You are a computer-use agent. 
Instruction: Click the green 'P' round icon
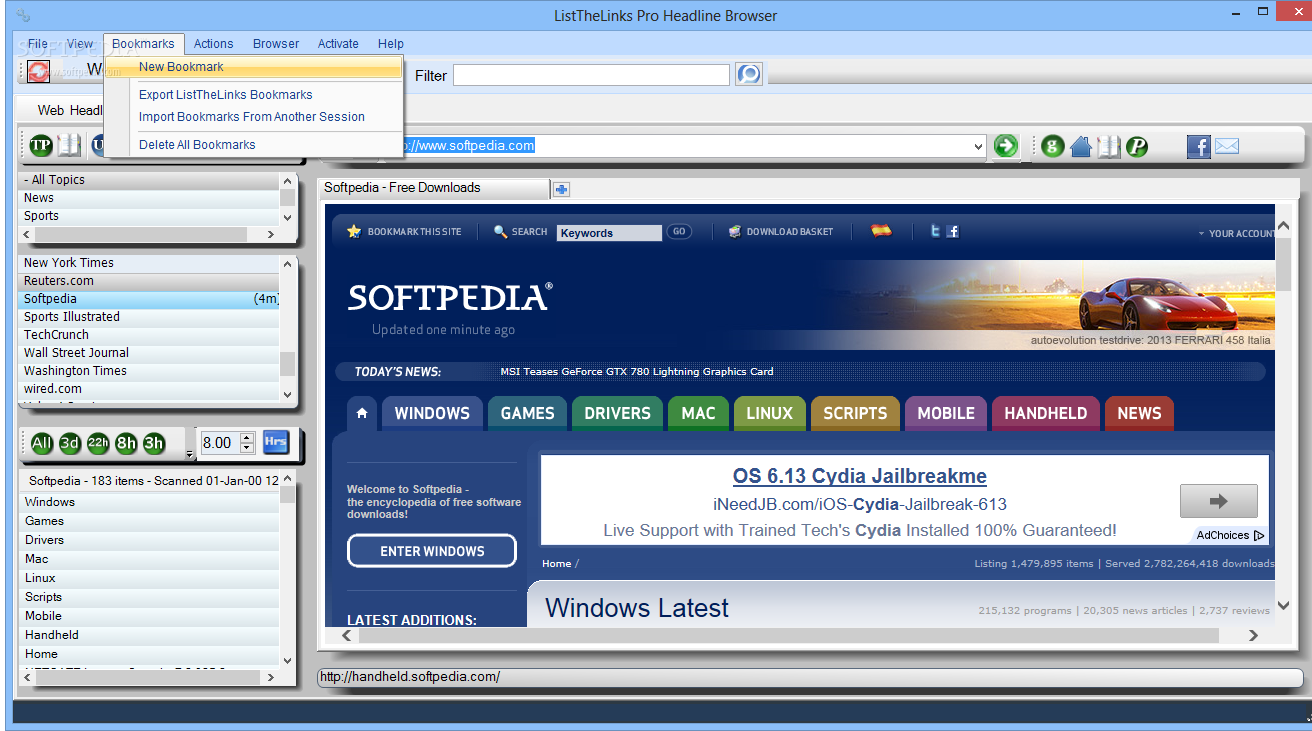click(x=1137, y=146)
